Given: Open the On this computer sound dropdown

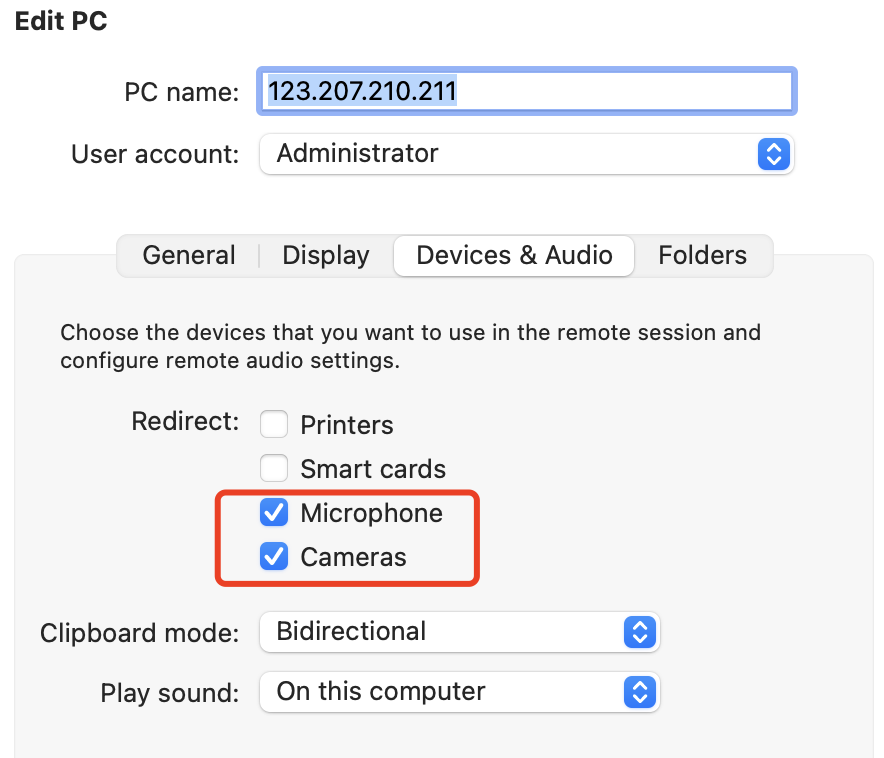Looking at the screenshot, I should 459,692.
